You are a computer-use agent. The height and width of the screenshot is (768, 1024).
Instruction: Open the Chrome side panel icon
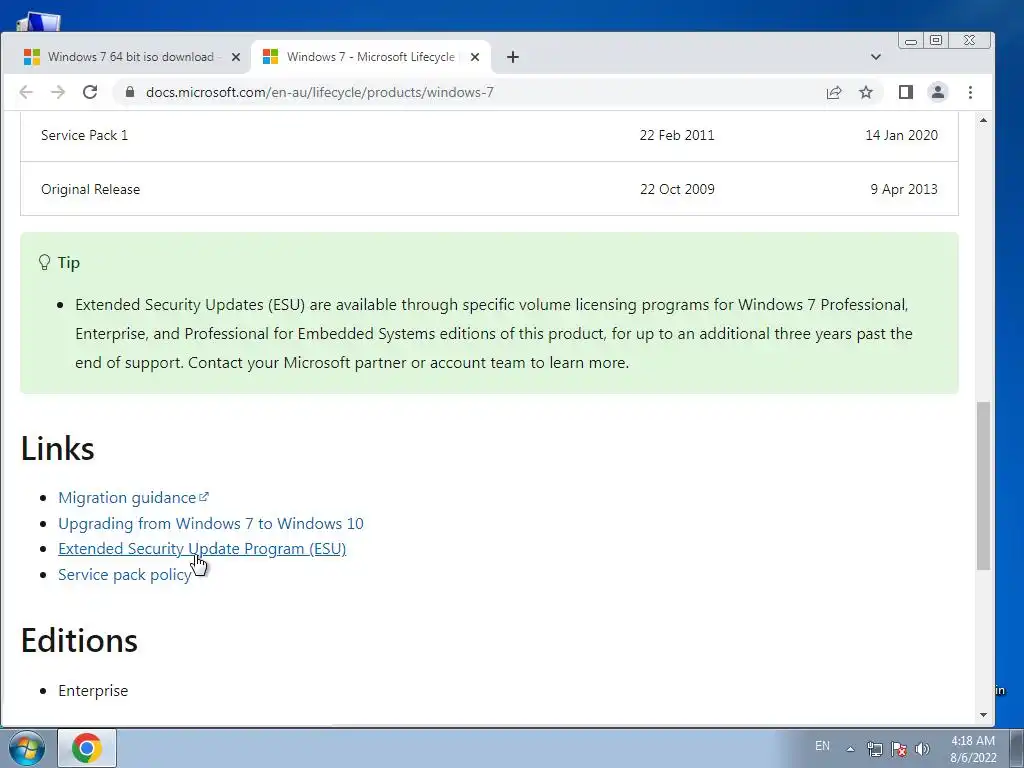(906, 92)
